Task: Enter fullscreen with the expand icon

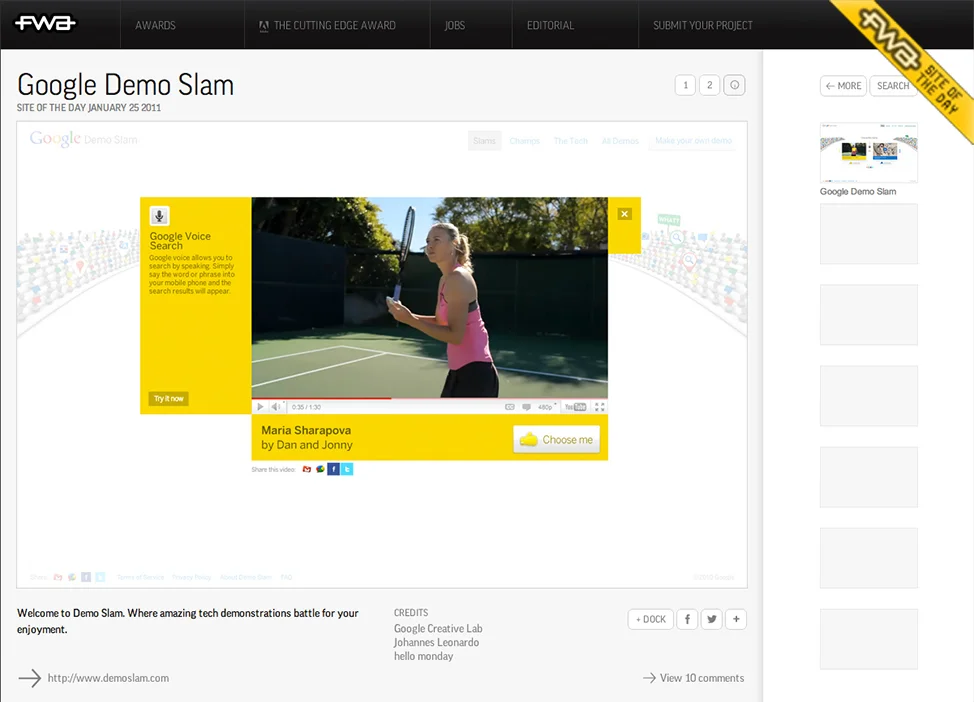Action: (599, 407)
